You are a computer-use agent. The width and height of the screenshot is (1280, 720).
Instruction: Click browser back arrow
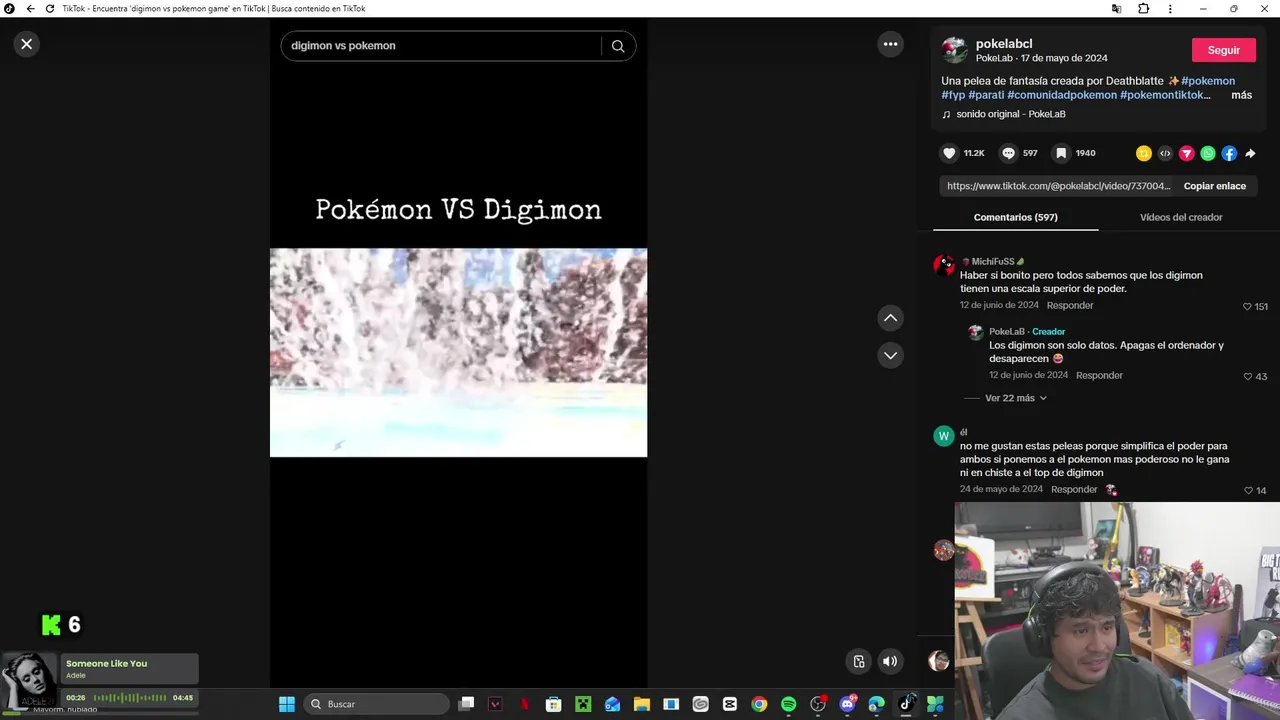(30, 8)
